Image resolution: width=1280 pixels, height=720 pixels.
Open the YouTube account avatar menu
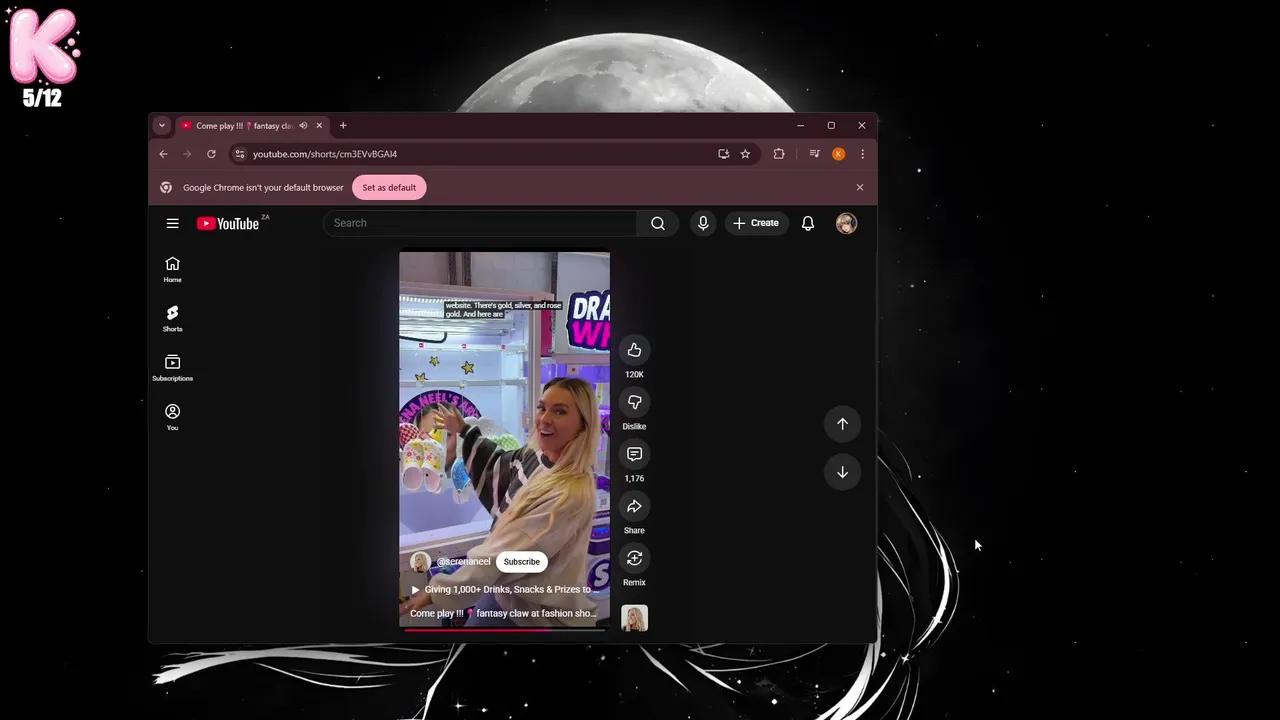point(846,223)
